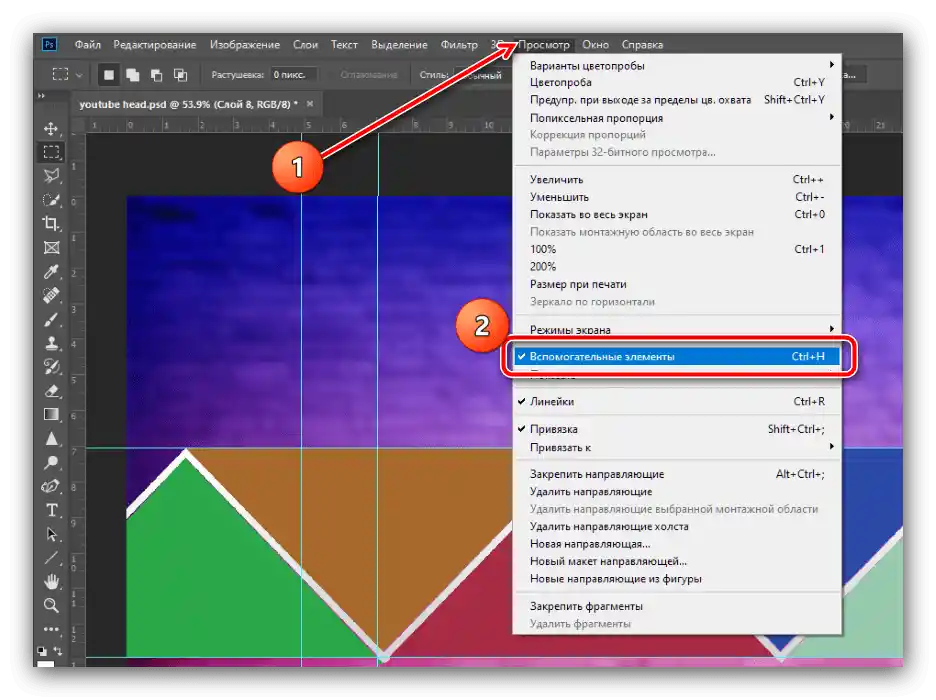This screenshot has height=700, width=936.
Task: Close the youtube head.psd document tab
Action: click(310, 104)
